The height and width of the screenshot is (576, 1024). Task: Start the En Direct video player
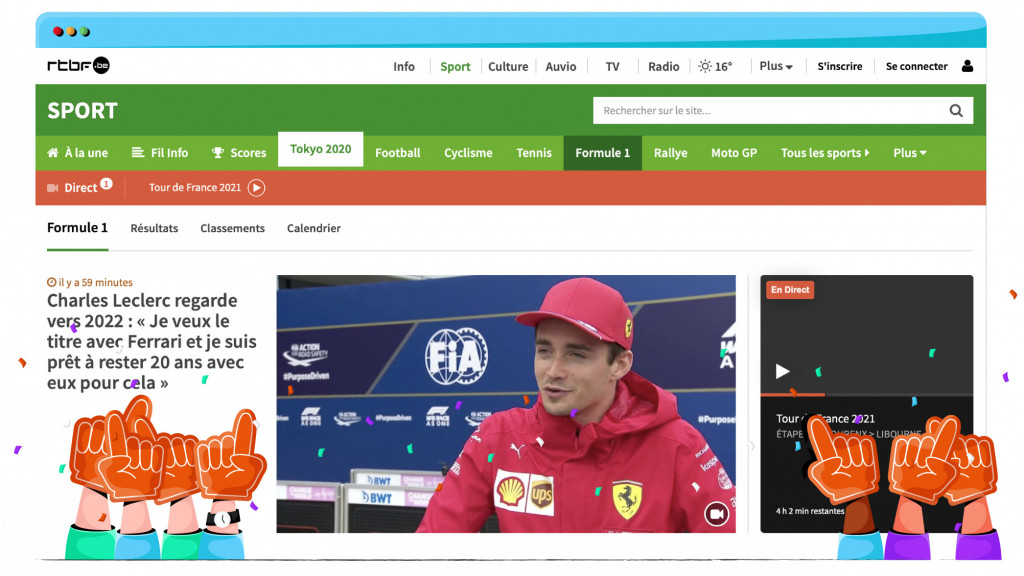[x=782, y=372]
